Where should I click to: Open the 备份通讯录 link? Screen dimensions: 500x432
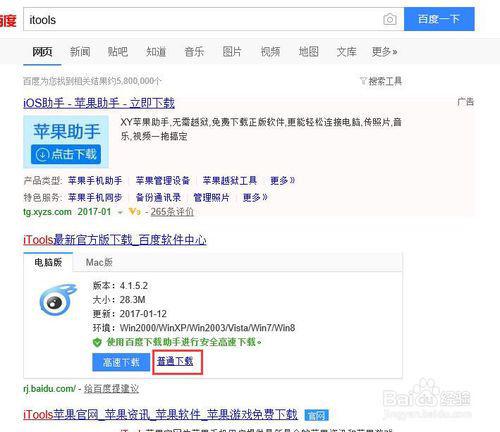(158, 197)
